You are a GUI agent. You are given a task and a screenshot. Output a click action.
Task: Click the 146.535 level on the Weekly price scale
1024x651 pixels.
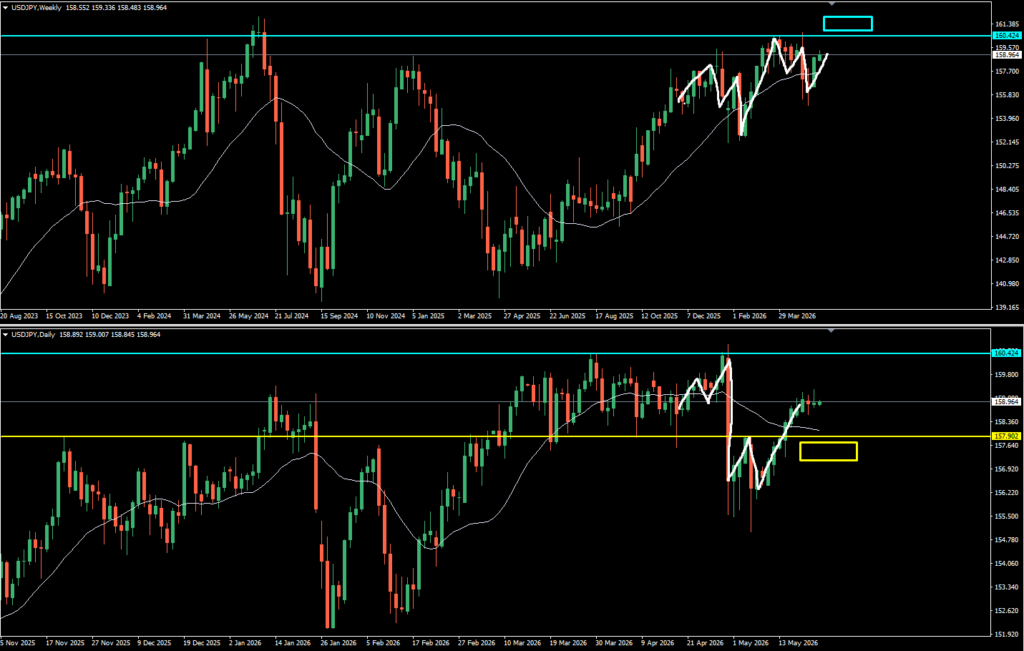tap(1006, 213)
